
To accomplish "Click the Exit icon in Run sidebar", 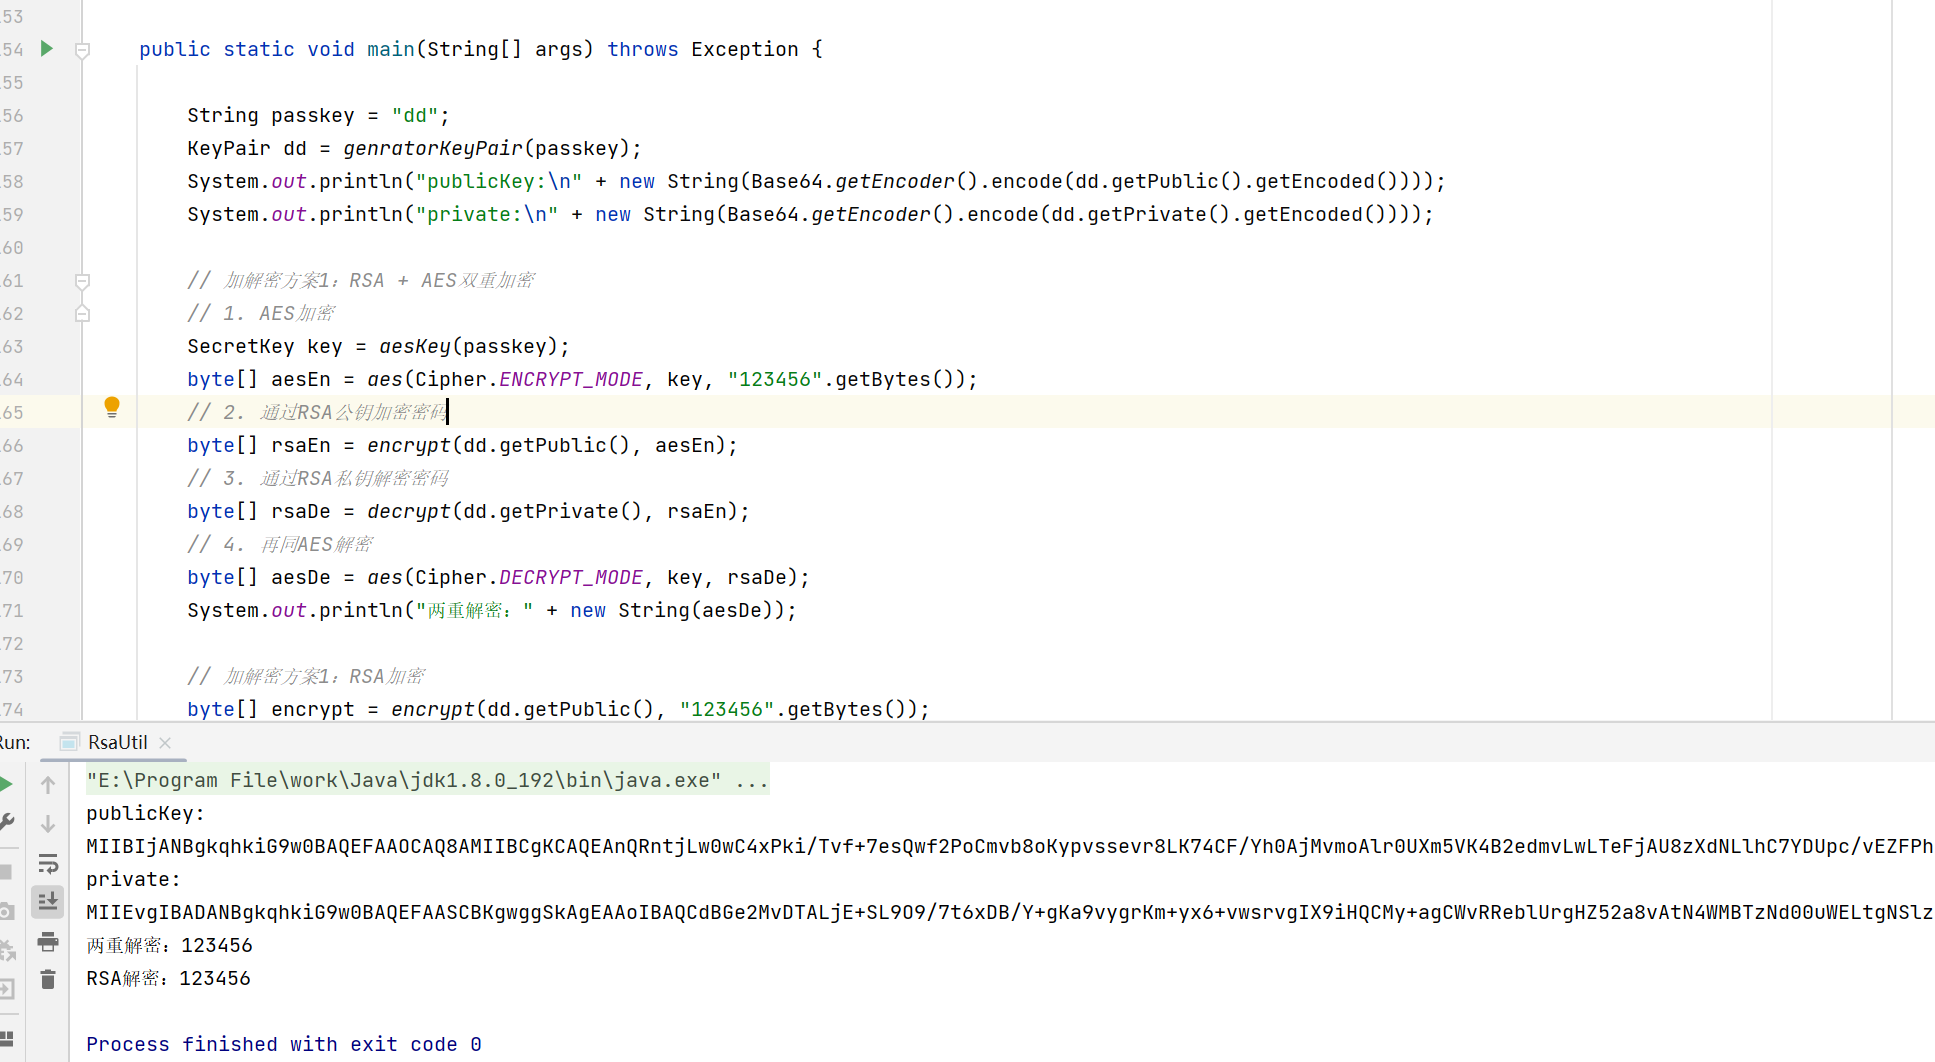I will coord(6,989).
